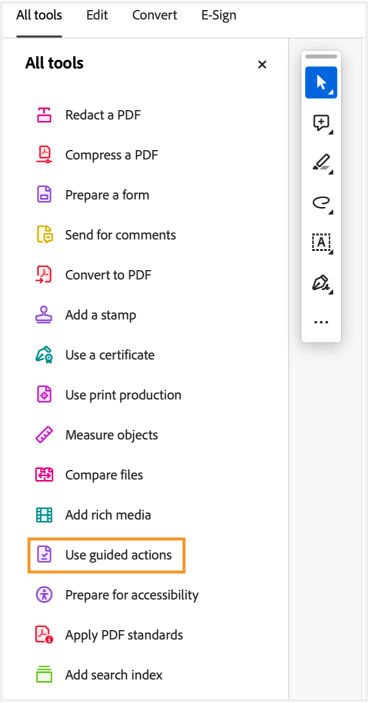Select Convert to PDF
This screenshot has height=703, width=368.
click(108, 275)
